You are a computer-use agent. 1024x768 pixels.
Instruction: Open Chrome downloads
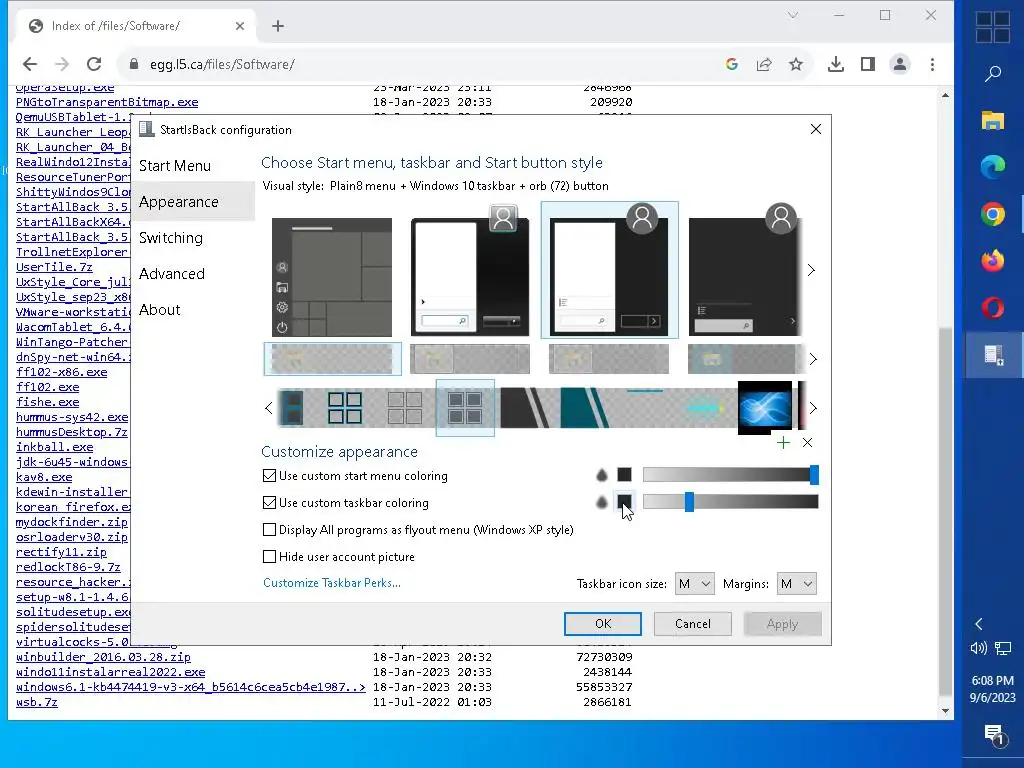(x=835, y=64)
